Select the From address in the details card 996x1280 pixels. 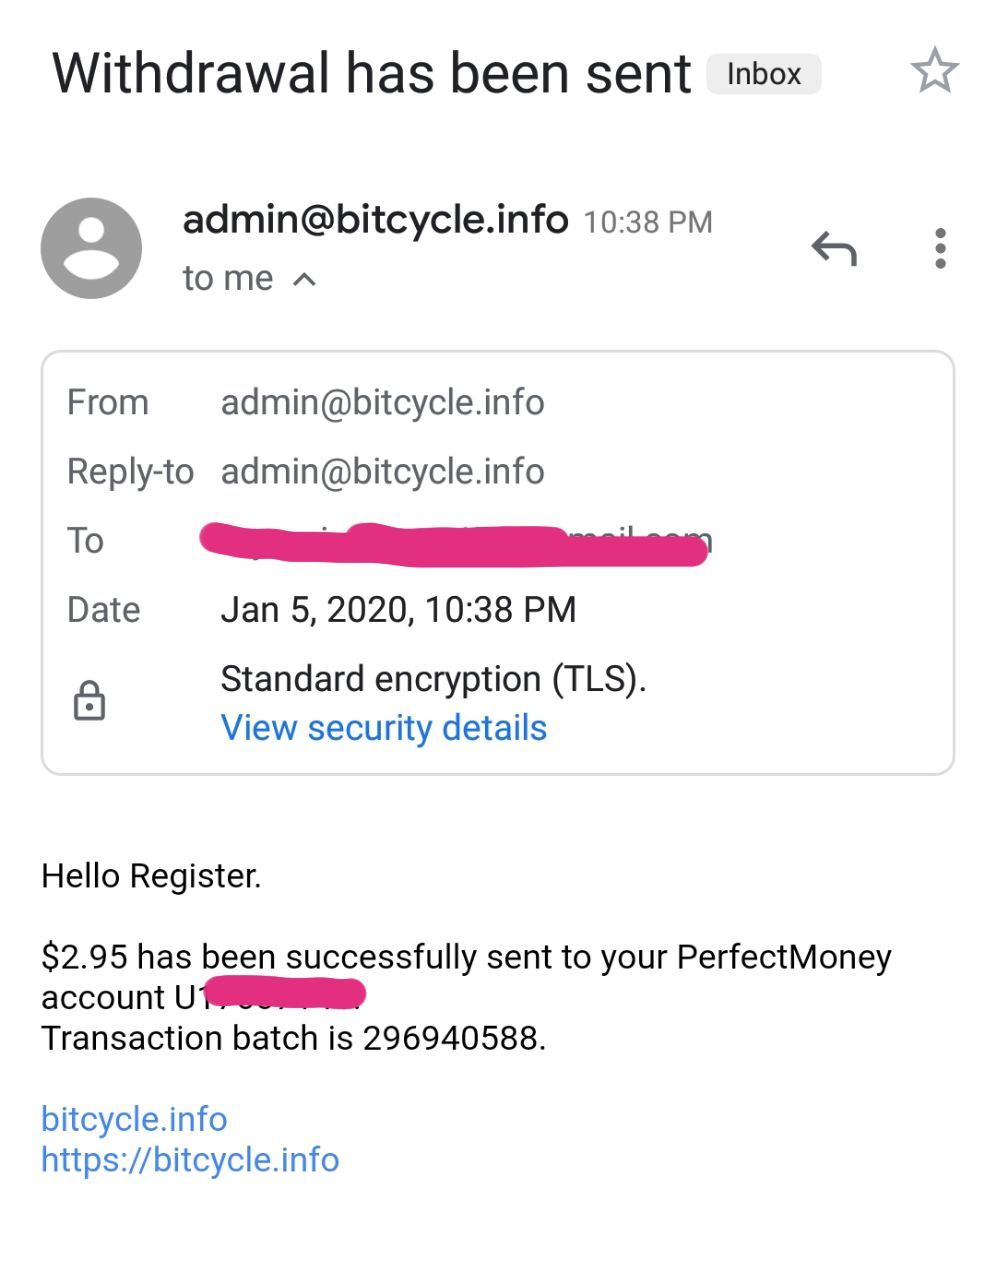(x=382, y=402)
